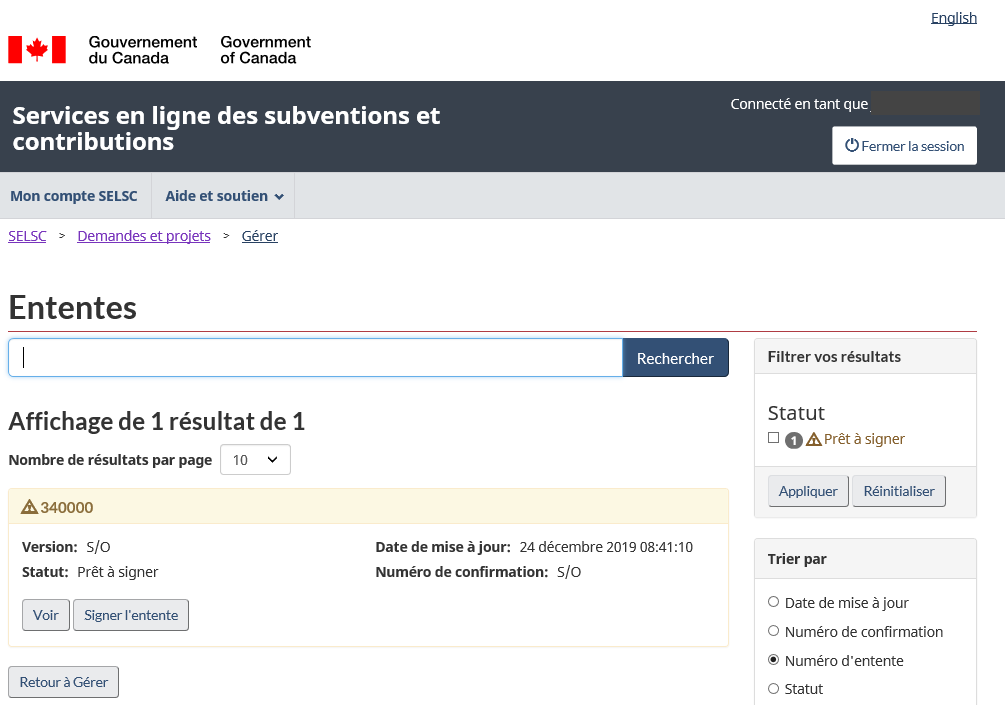Click the warning icon next to Prêt à signer filter

coord(814,439)
